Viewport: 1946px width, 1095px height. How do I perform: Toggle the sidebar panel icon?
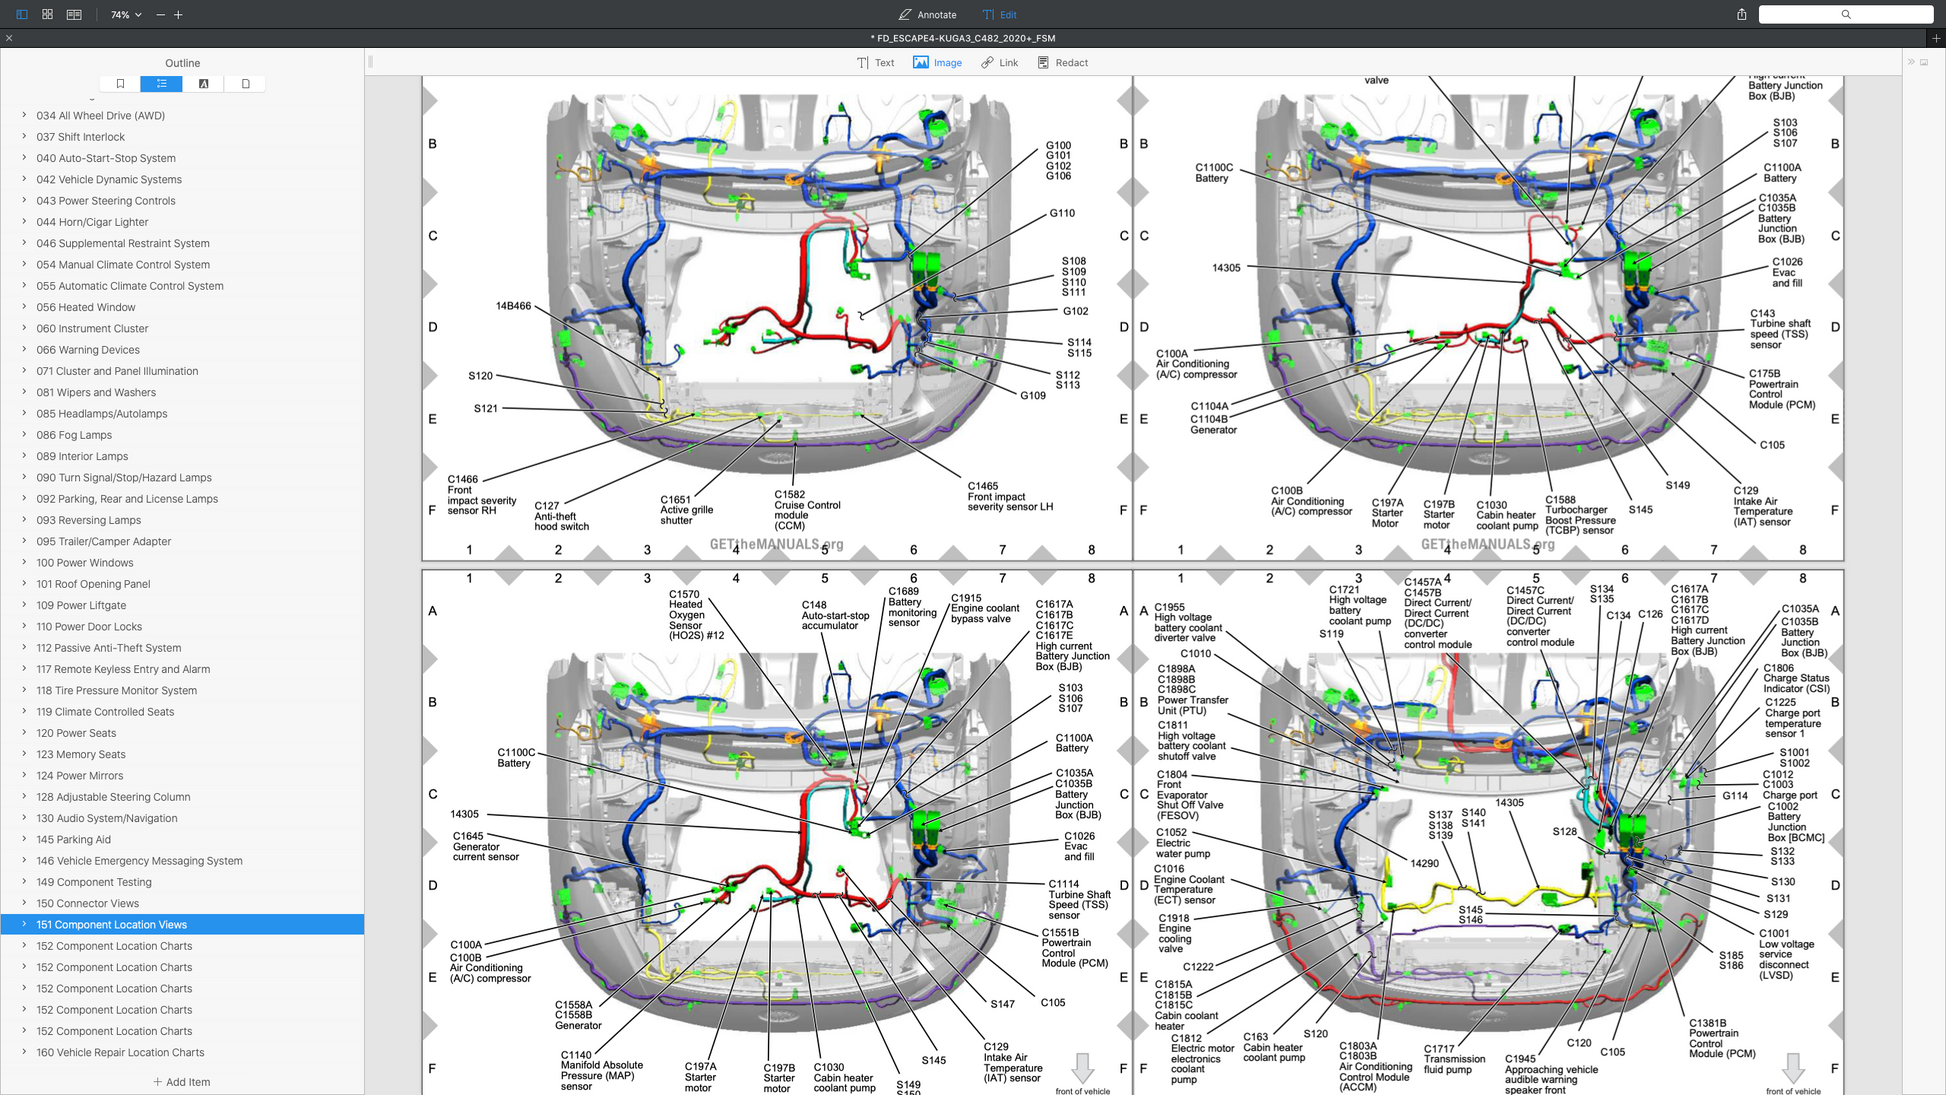[22, 15]
